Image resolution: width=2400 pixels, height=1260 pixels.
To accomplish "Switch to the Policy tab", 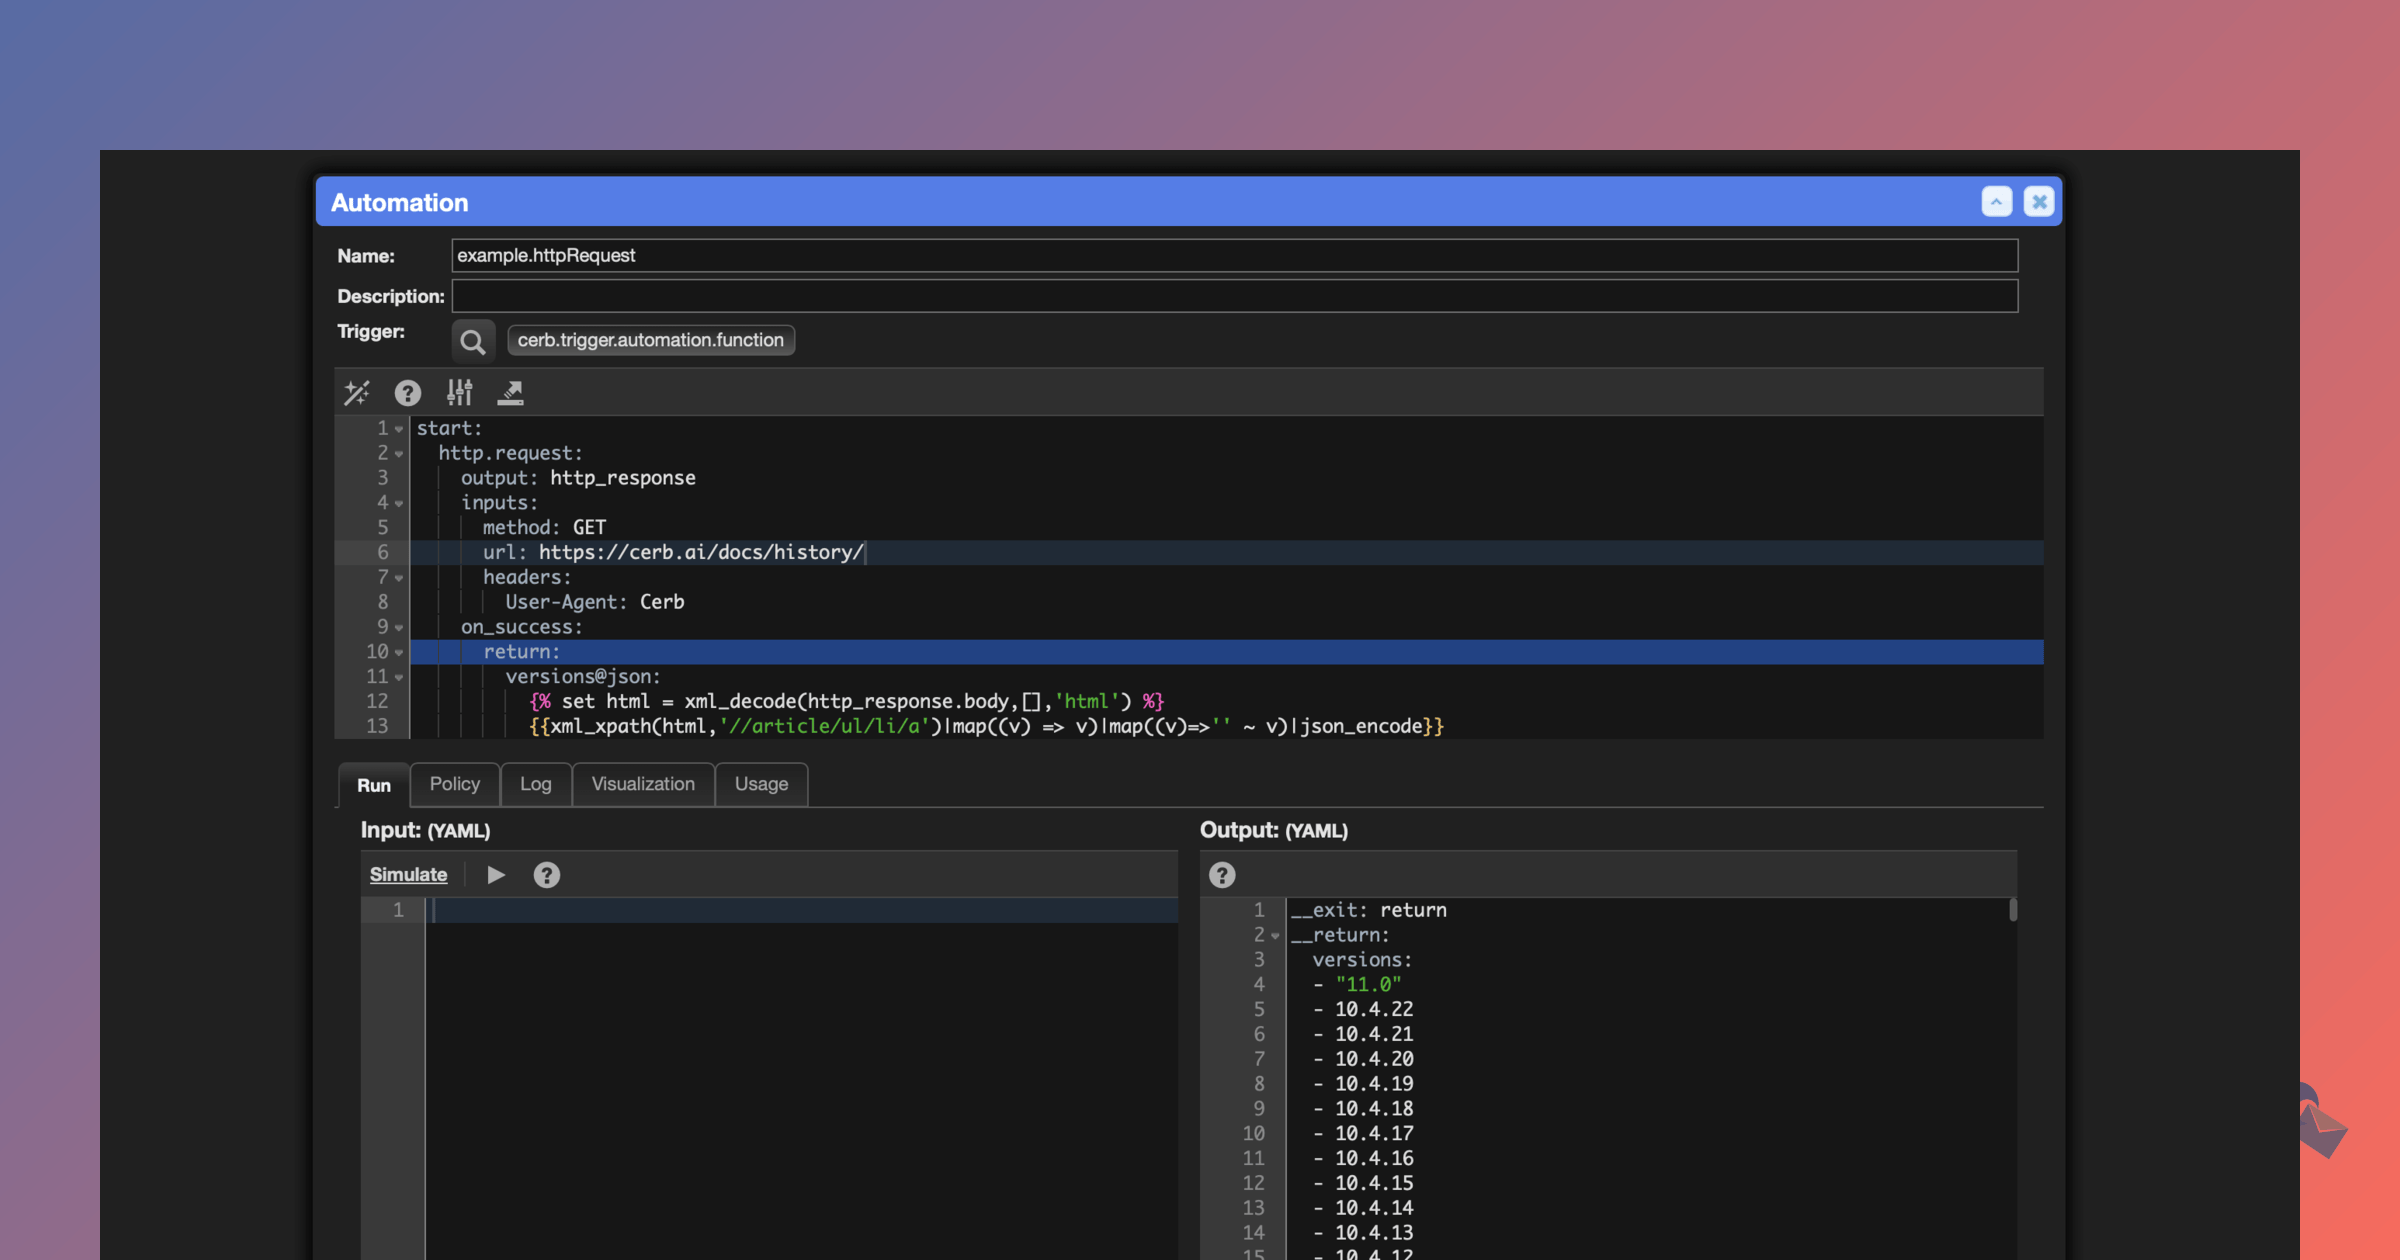I will (x=455, y=784).
